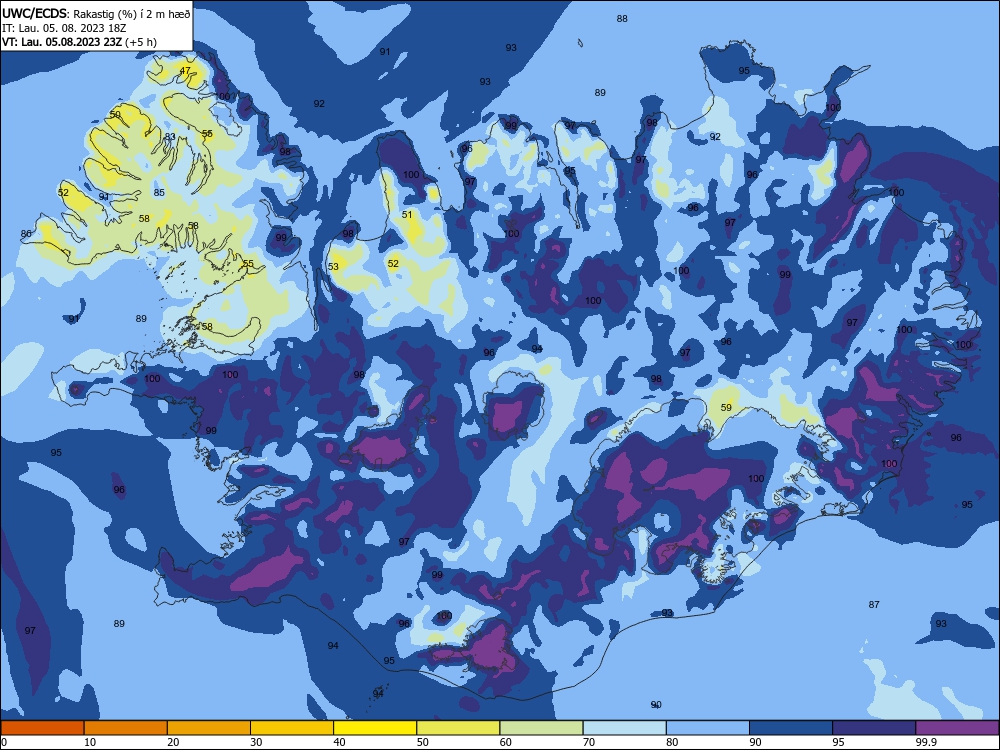This screenshot has height=750, width=1000.
Task: Click the light blue 80–90 legend swatch
Action: [708, 728]
